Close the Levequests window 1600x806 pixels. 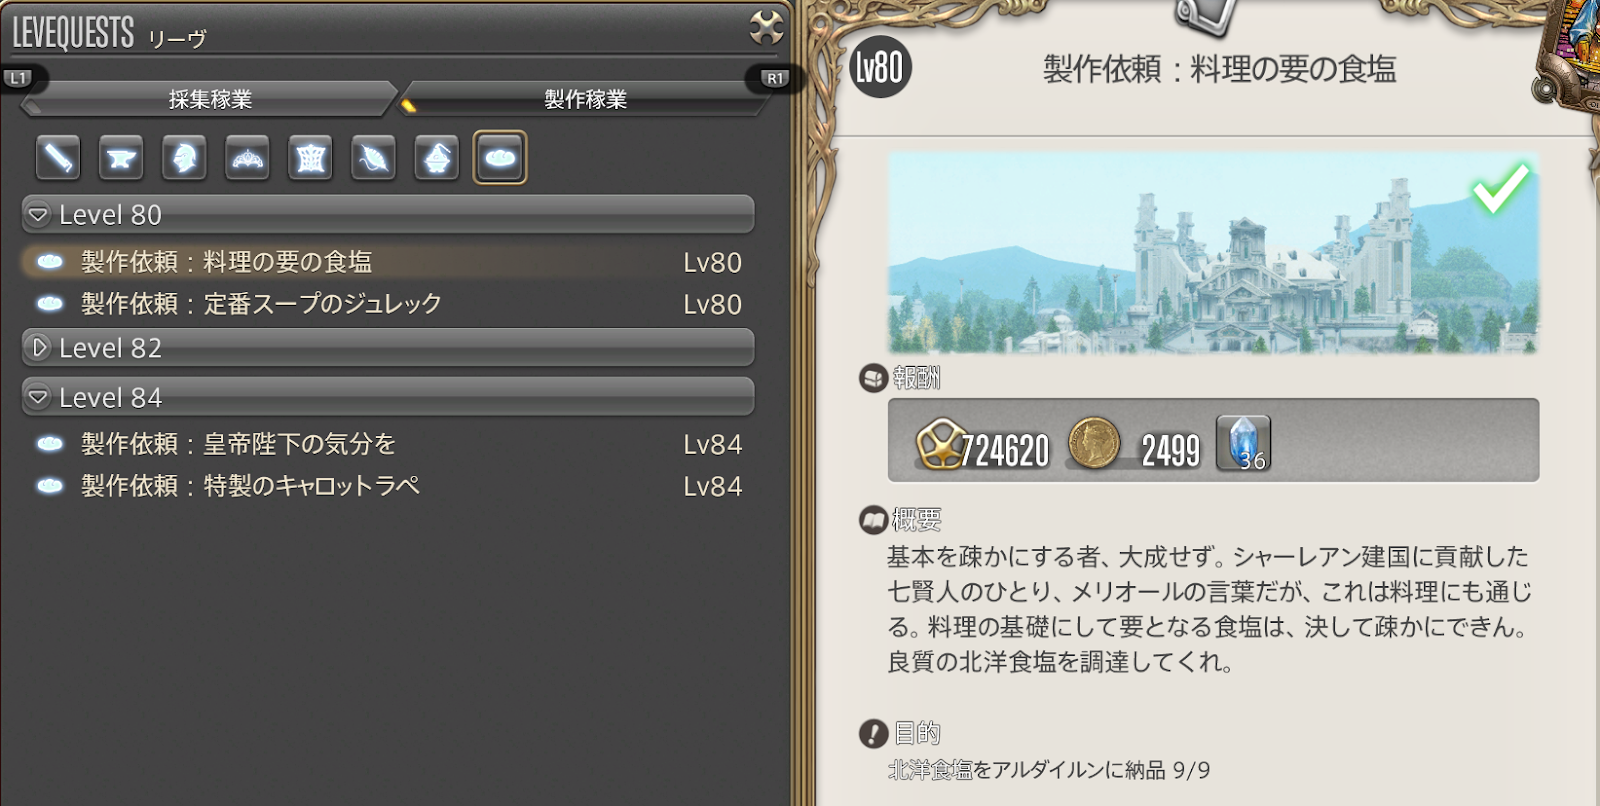tap(767, 27)
